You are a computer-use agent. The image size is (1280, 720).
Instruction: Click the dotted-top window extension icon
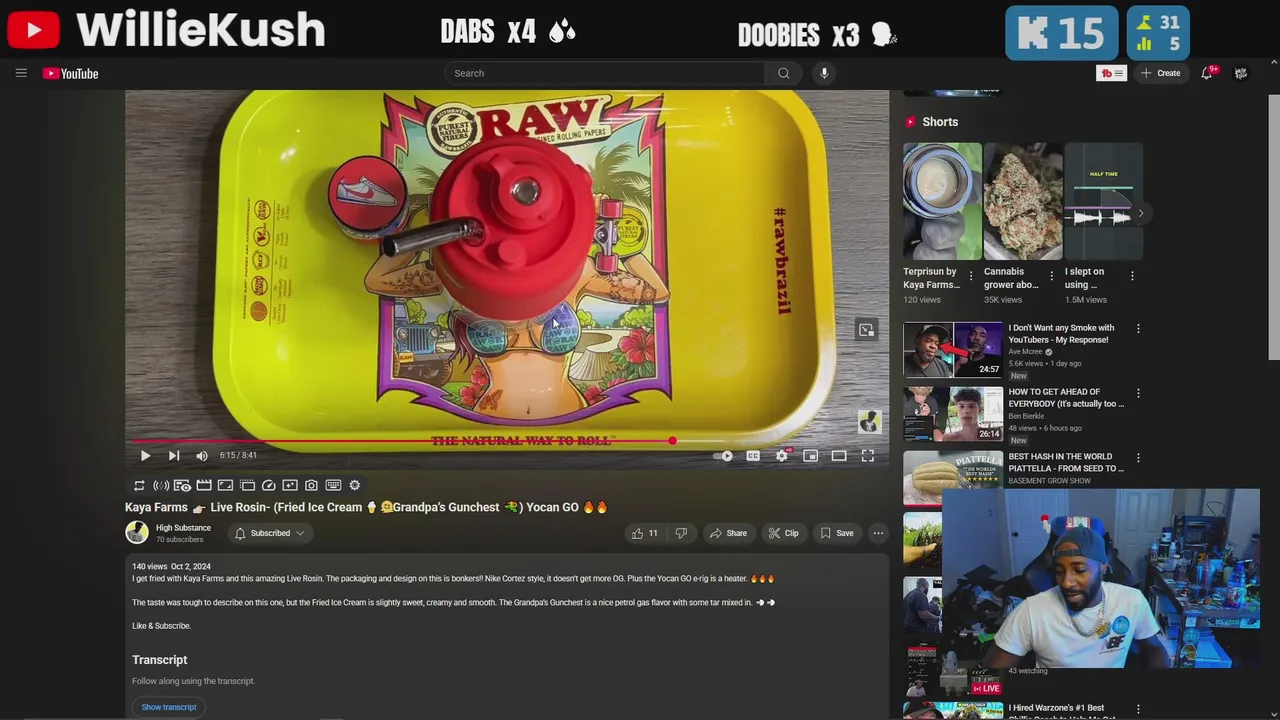[247, 485]
